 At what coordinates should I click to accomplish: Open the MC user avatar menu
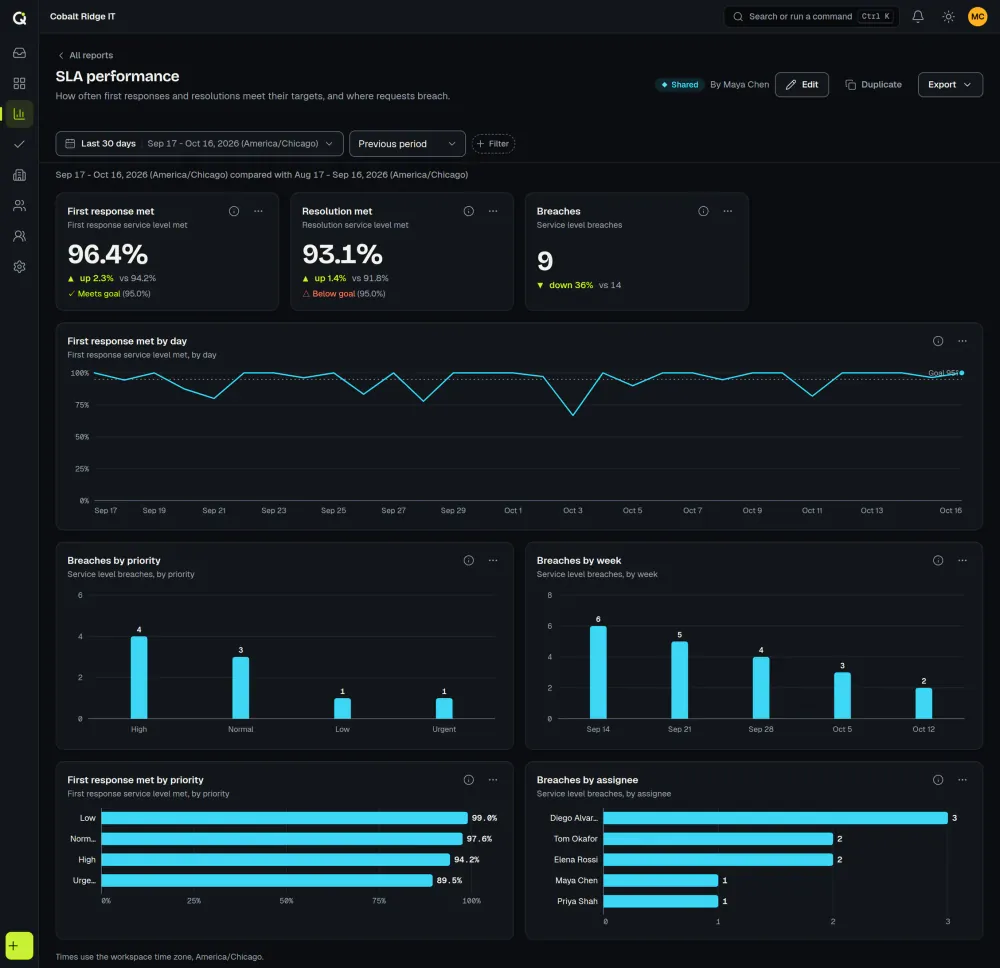[977, 17]
